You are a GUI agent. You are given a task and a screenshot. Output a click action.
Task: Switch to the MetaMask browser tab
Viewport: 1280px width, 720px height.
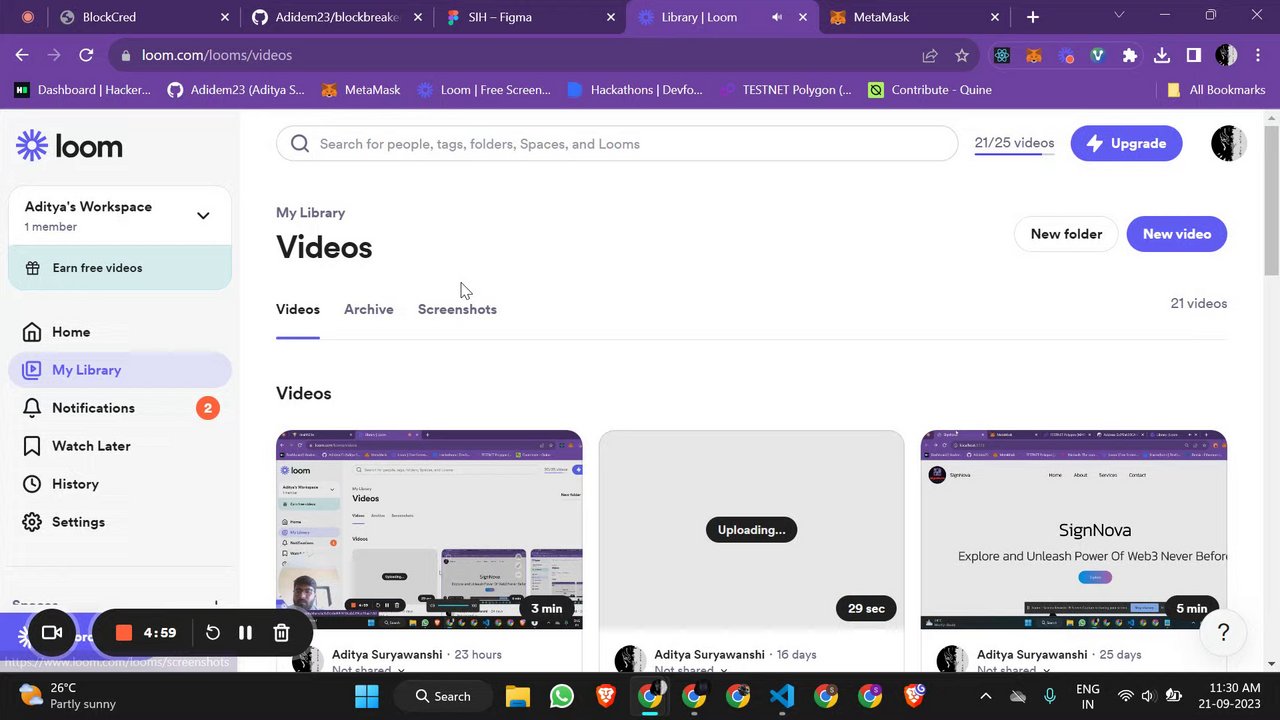click(x=915, y=17)
